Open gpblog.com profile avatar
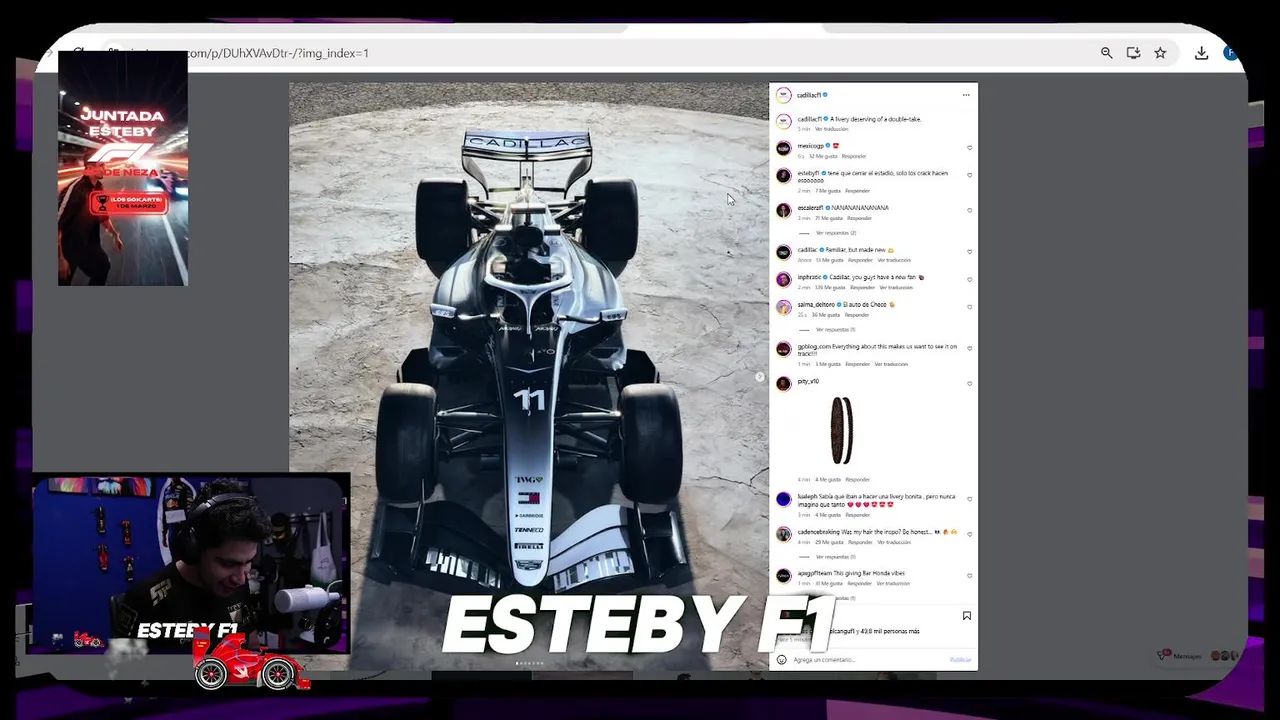The height and width of the screenshot is (720, 1280). (784, 348)
